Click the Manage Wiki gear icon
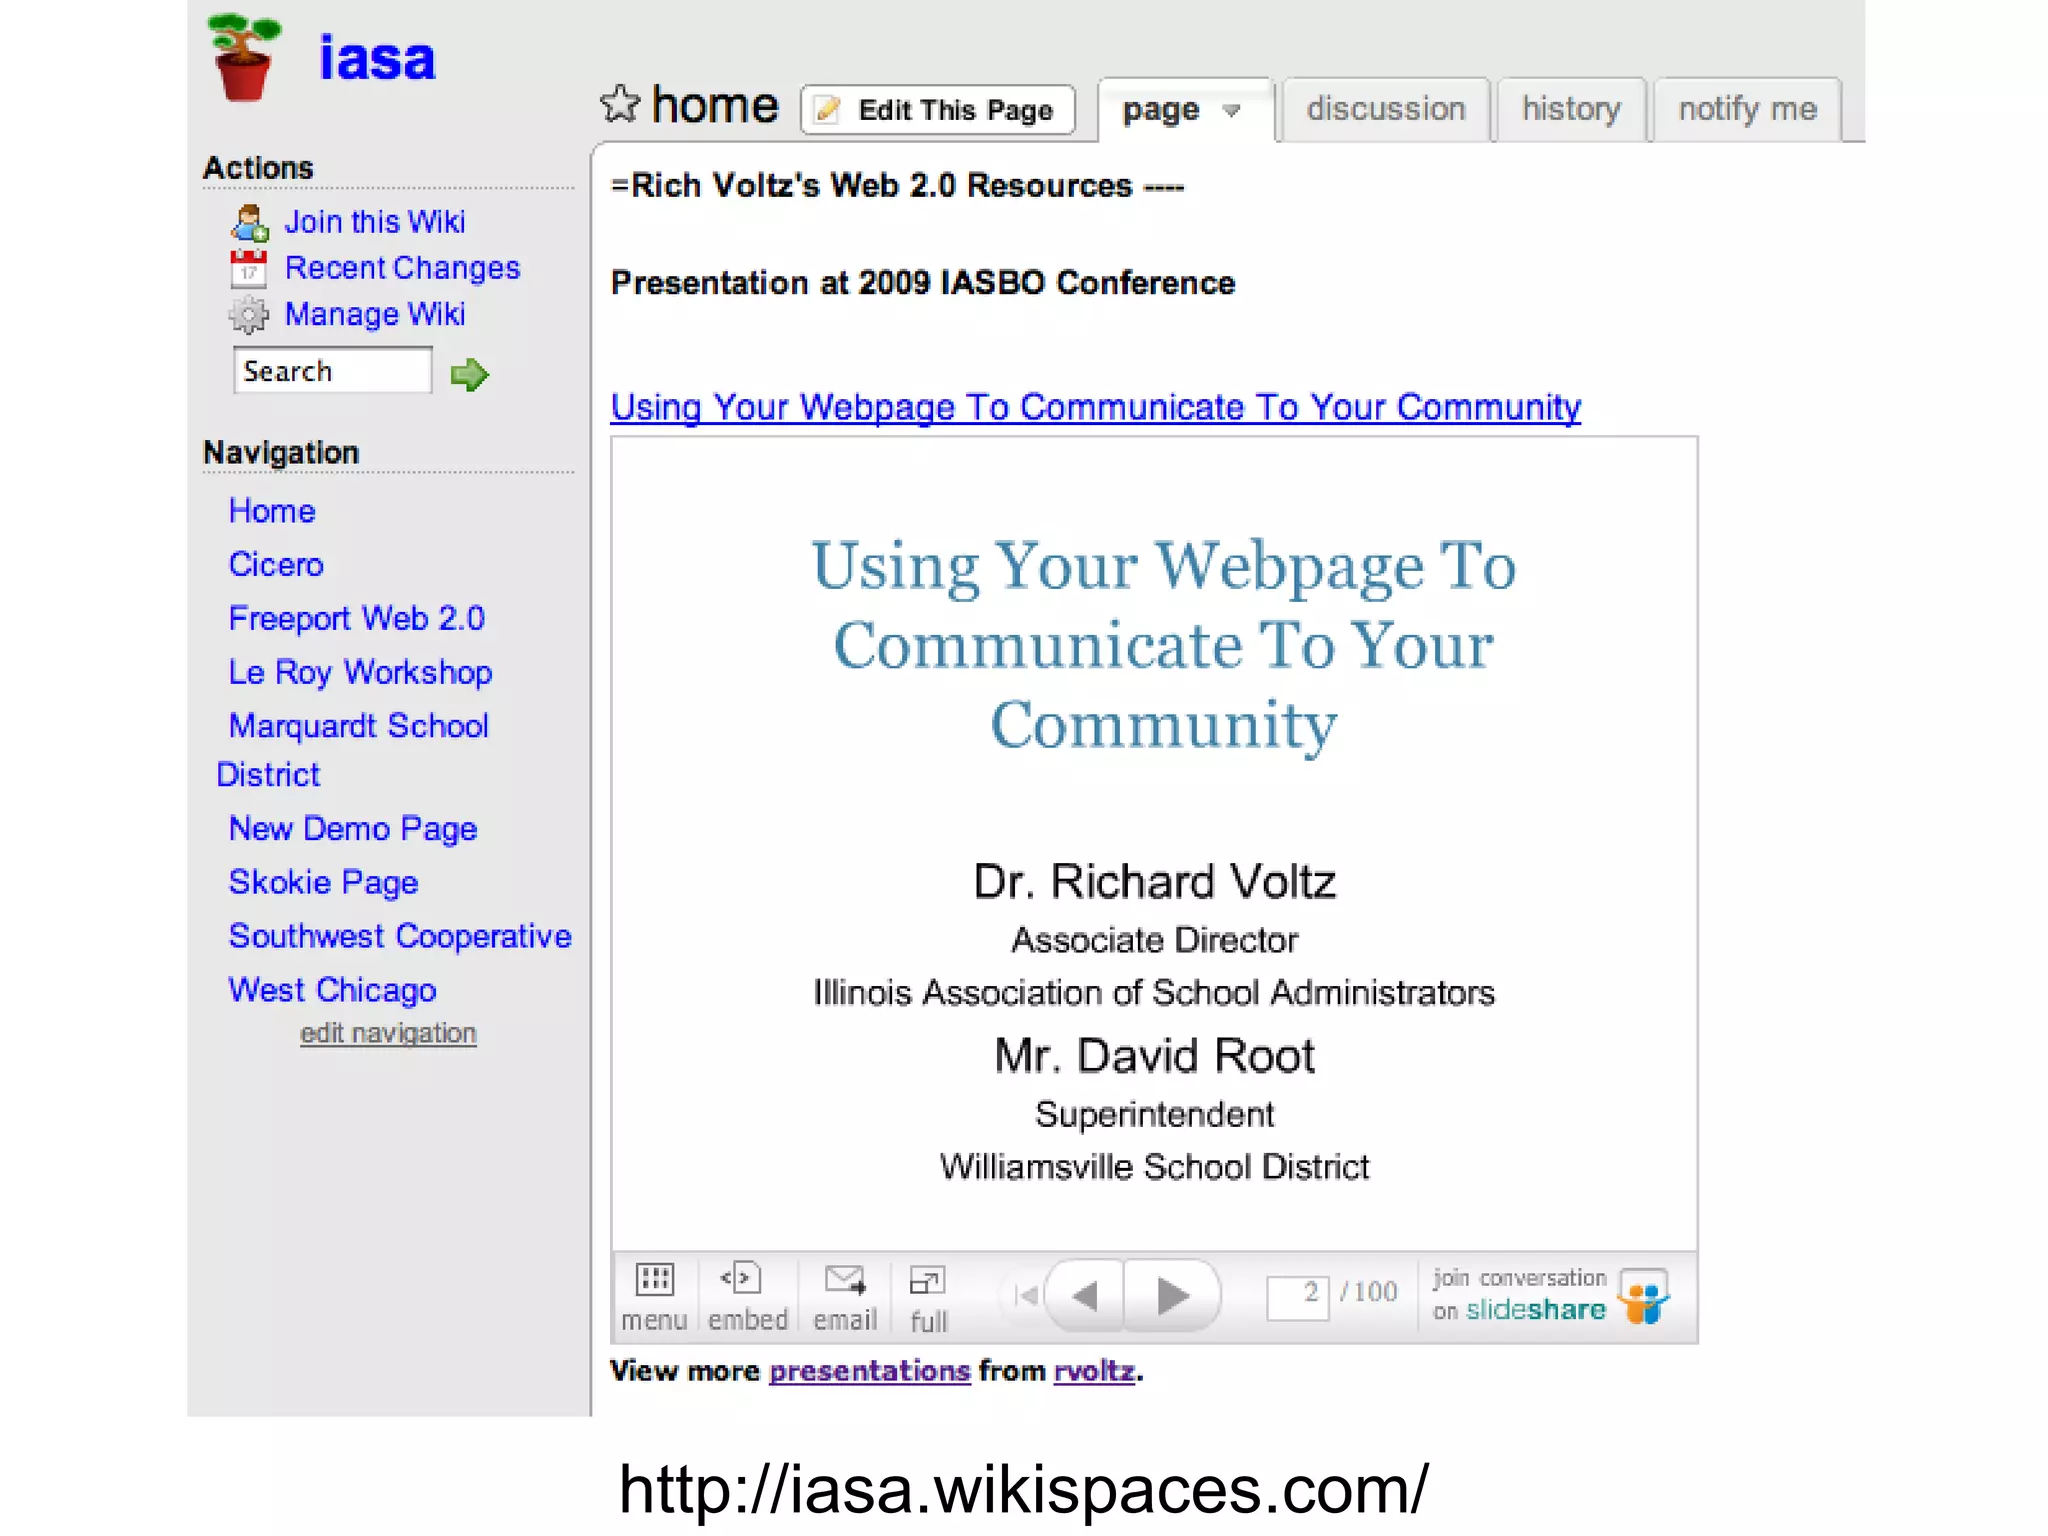Viewport: 2048px width, 1536px height. coord(248,315)
